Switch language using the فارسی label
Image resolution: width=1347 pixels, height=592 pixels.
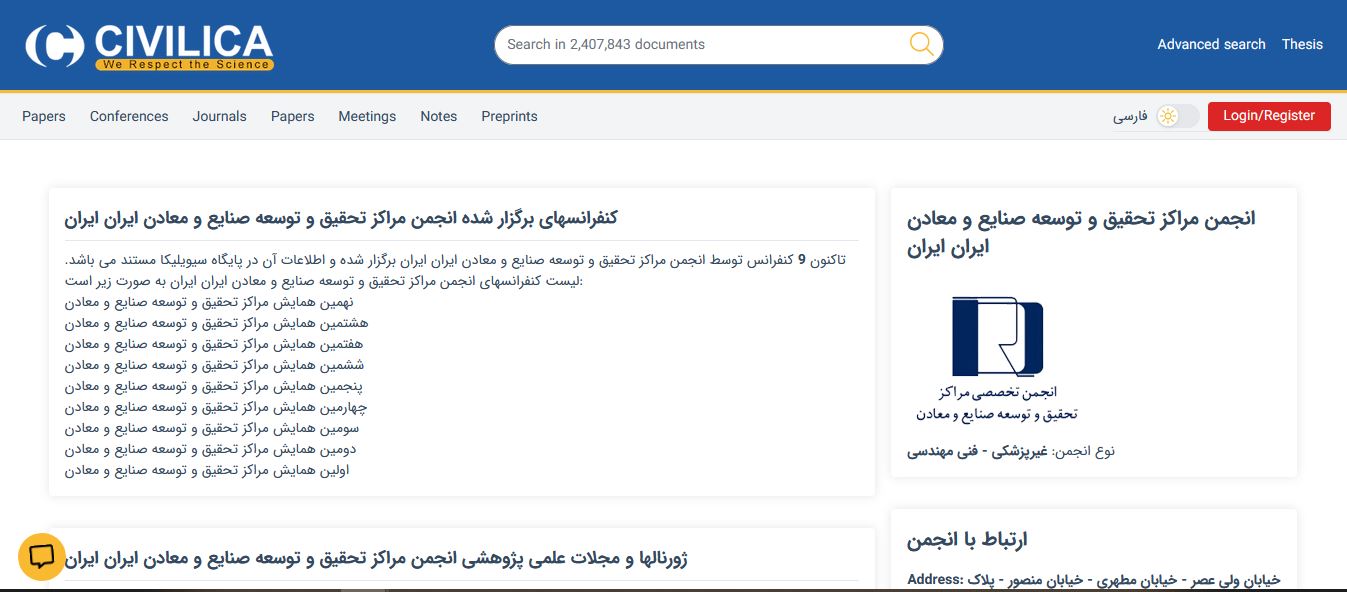click(1130, 117)
